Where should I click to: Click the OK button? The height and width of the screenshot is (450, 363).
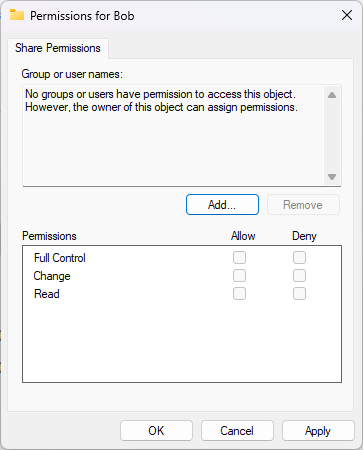coord(156,431)
